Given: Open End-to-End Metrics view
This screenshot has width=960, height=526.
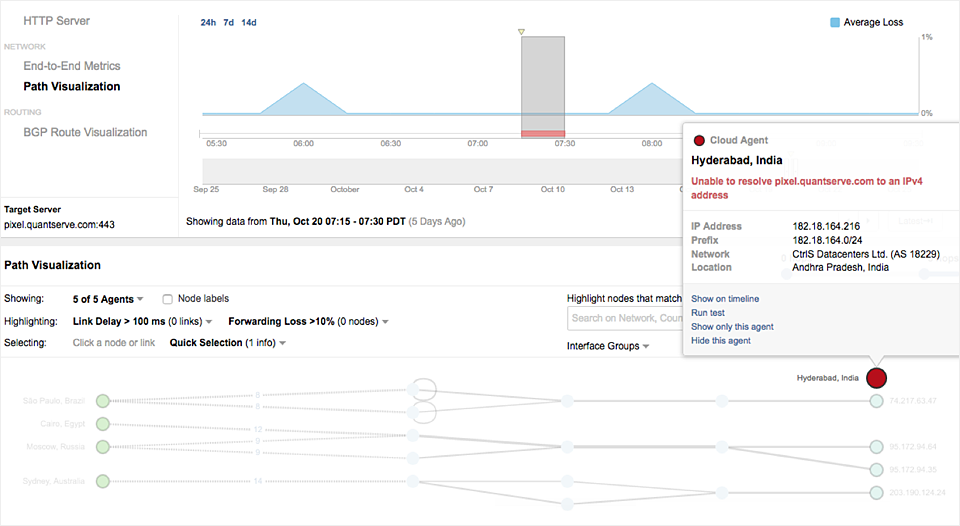Looking at the screenshot, I should 72,66.
